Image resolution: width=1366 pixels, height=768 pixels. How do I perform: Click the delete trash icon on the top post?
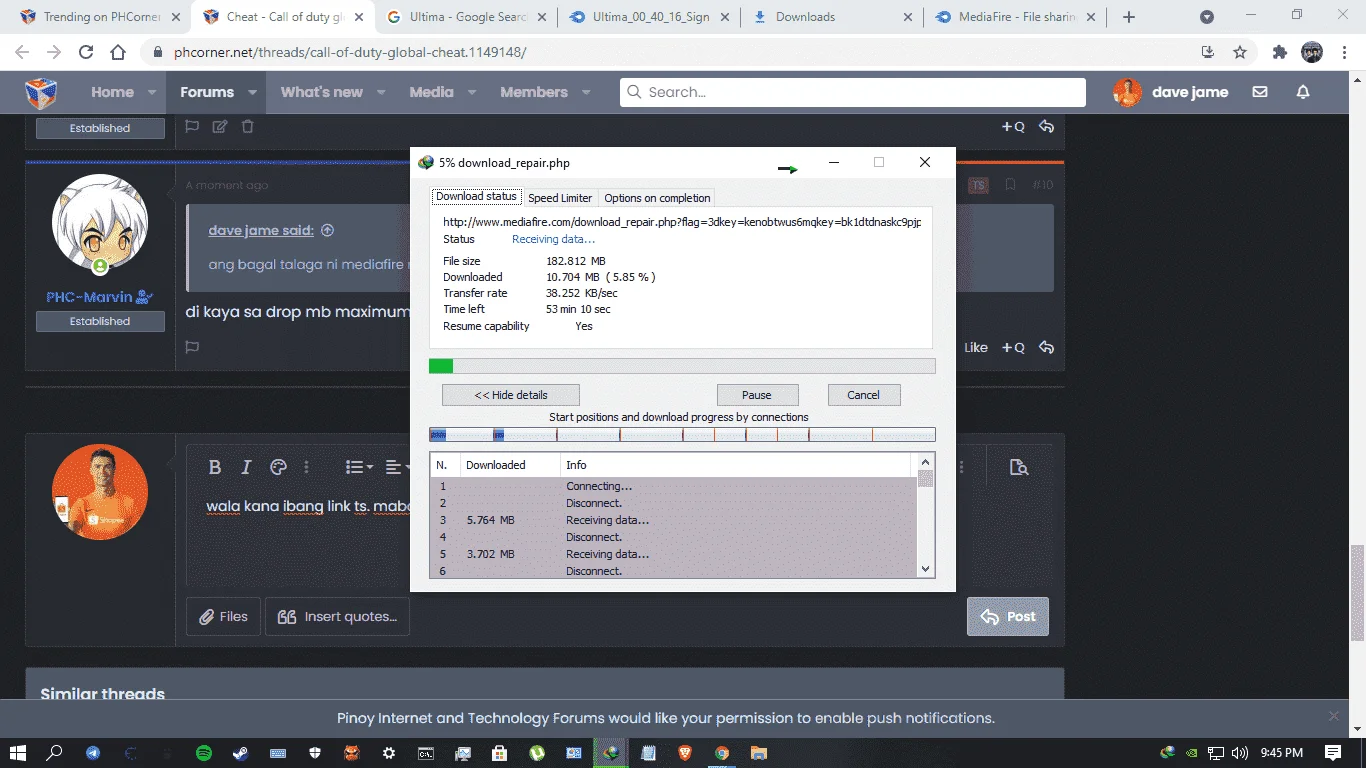pyautogui.click(x=248, y=127)
